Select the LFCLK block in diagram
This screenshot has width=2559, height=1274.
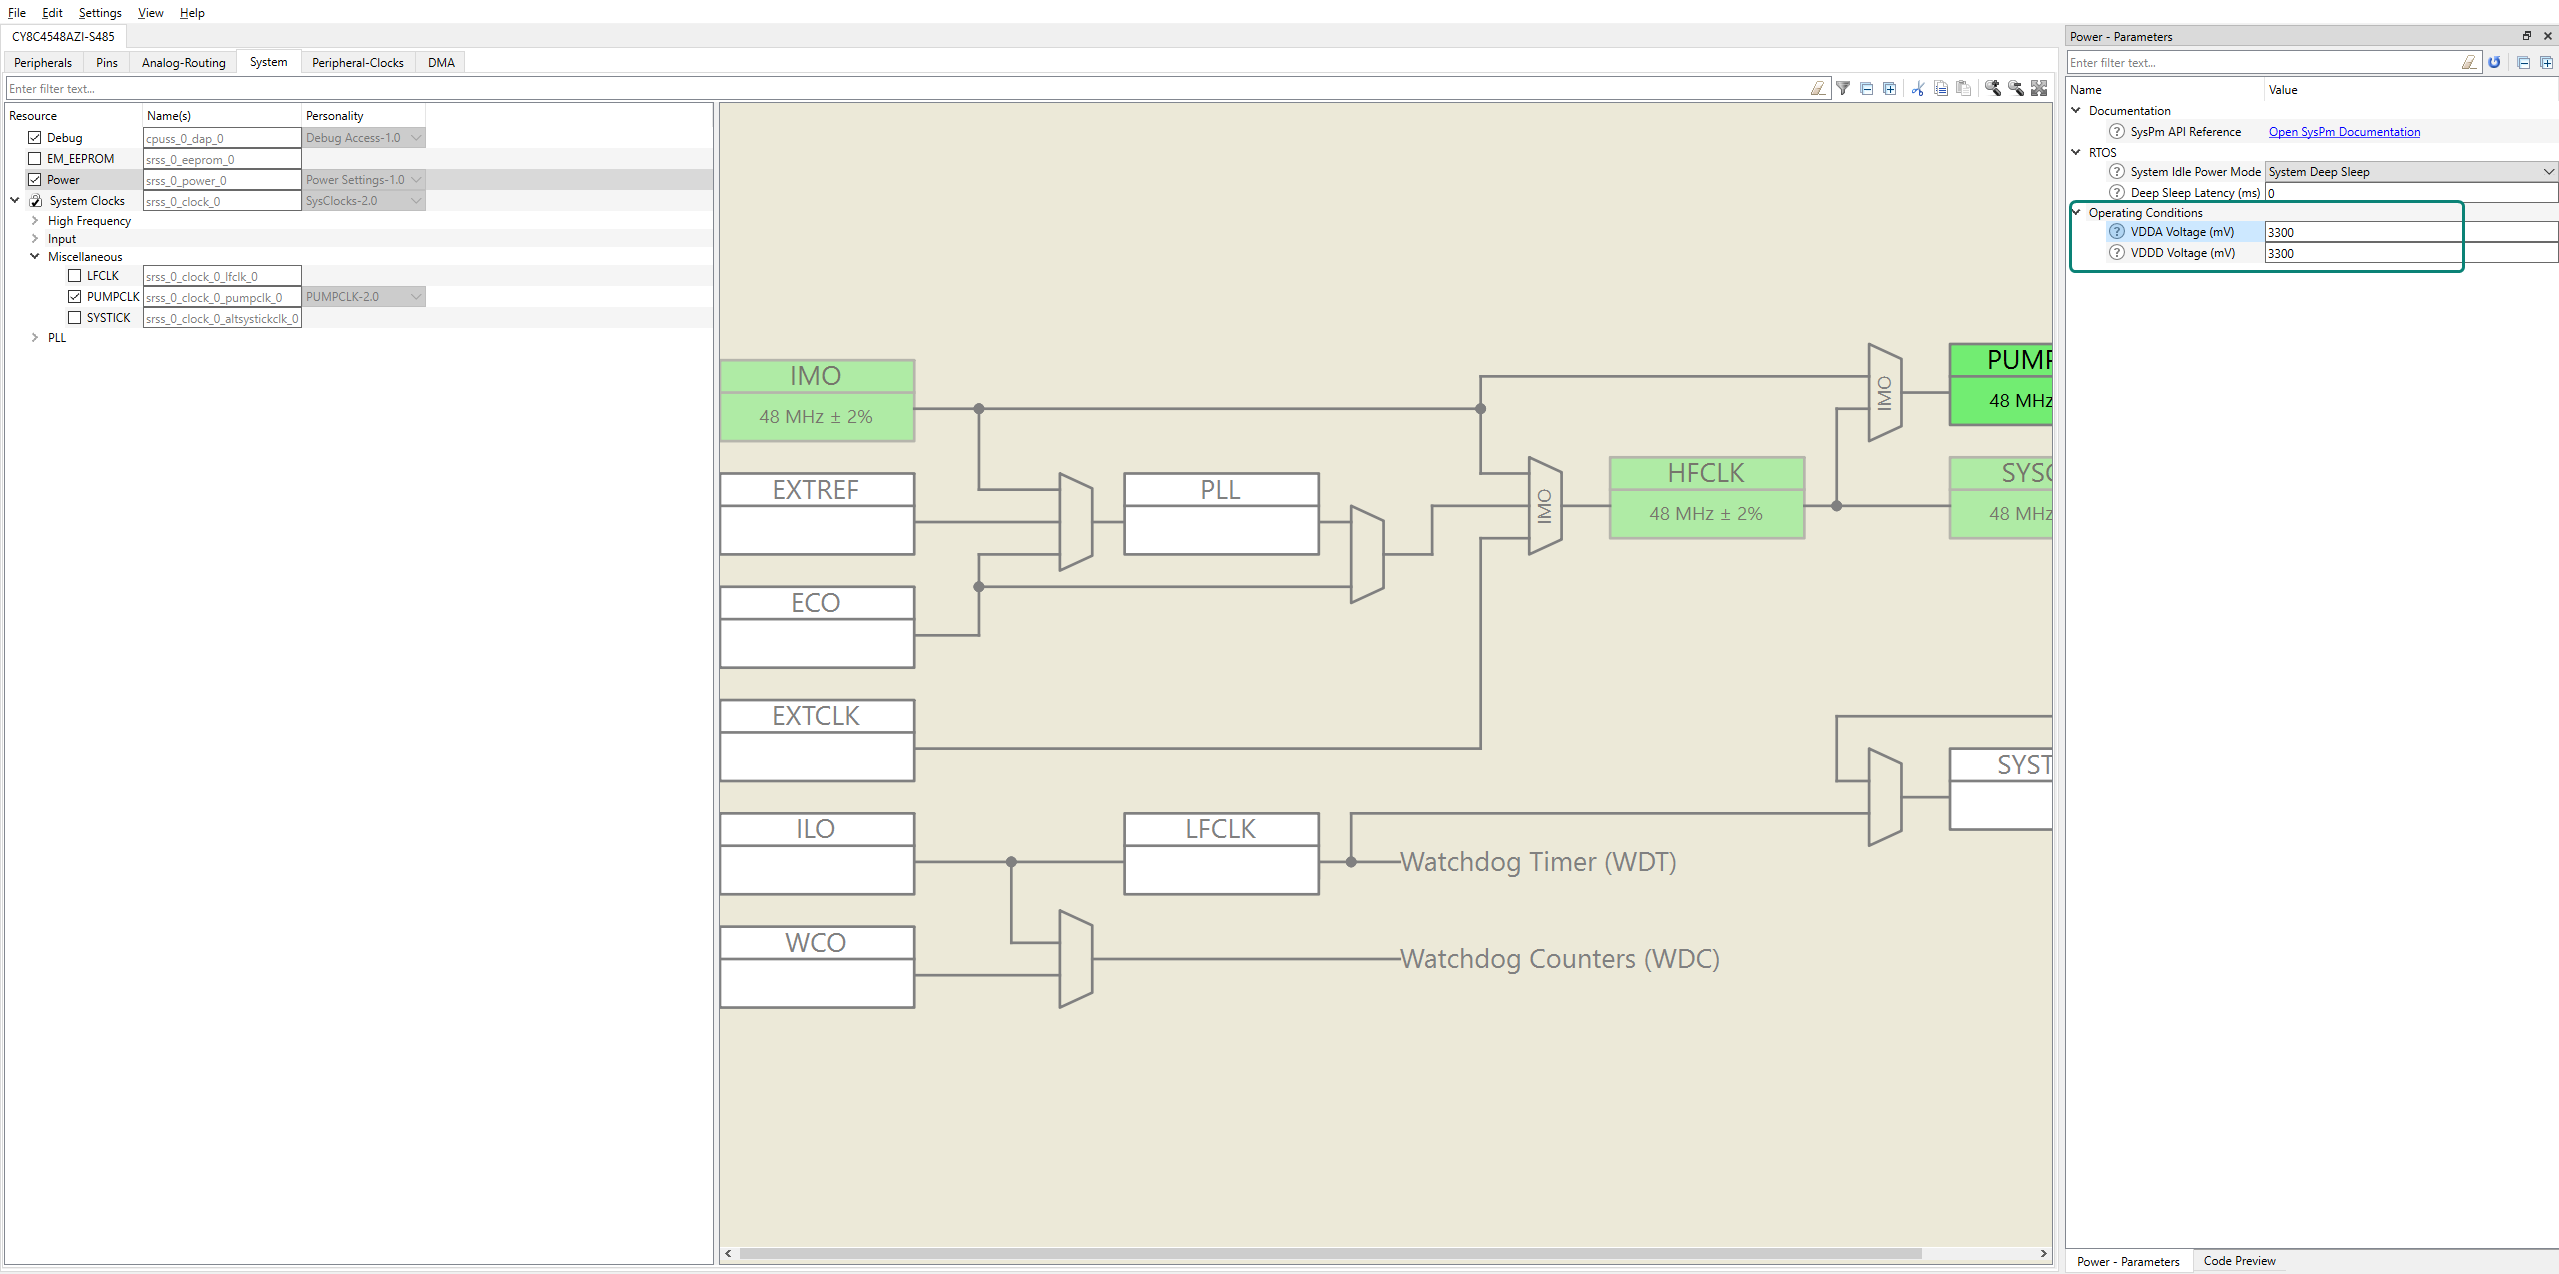tap(1221, 854)
